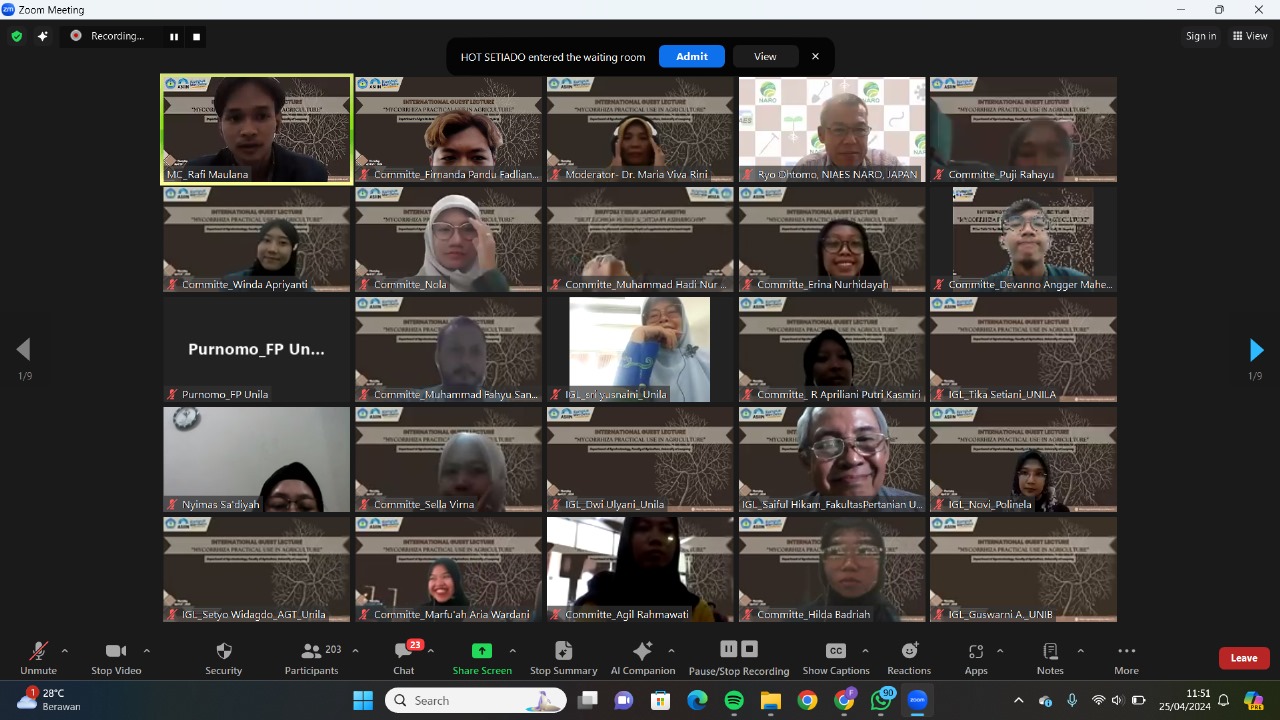Click the red Leave button
1280x720 pixels.
coord(1244,658)
